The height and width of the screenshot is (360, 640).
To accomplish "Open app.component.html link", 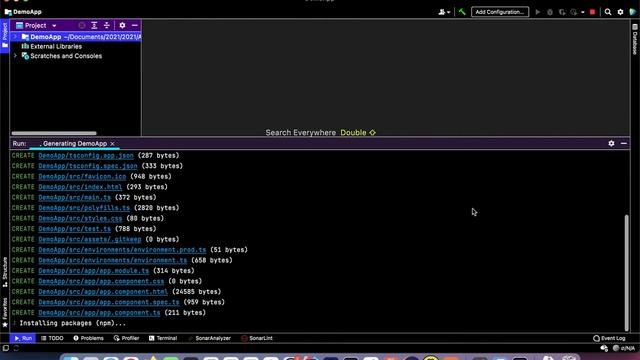I will [103, 292].
